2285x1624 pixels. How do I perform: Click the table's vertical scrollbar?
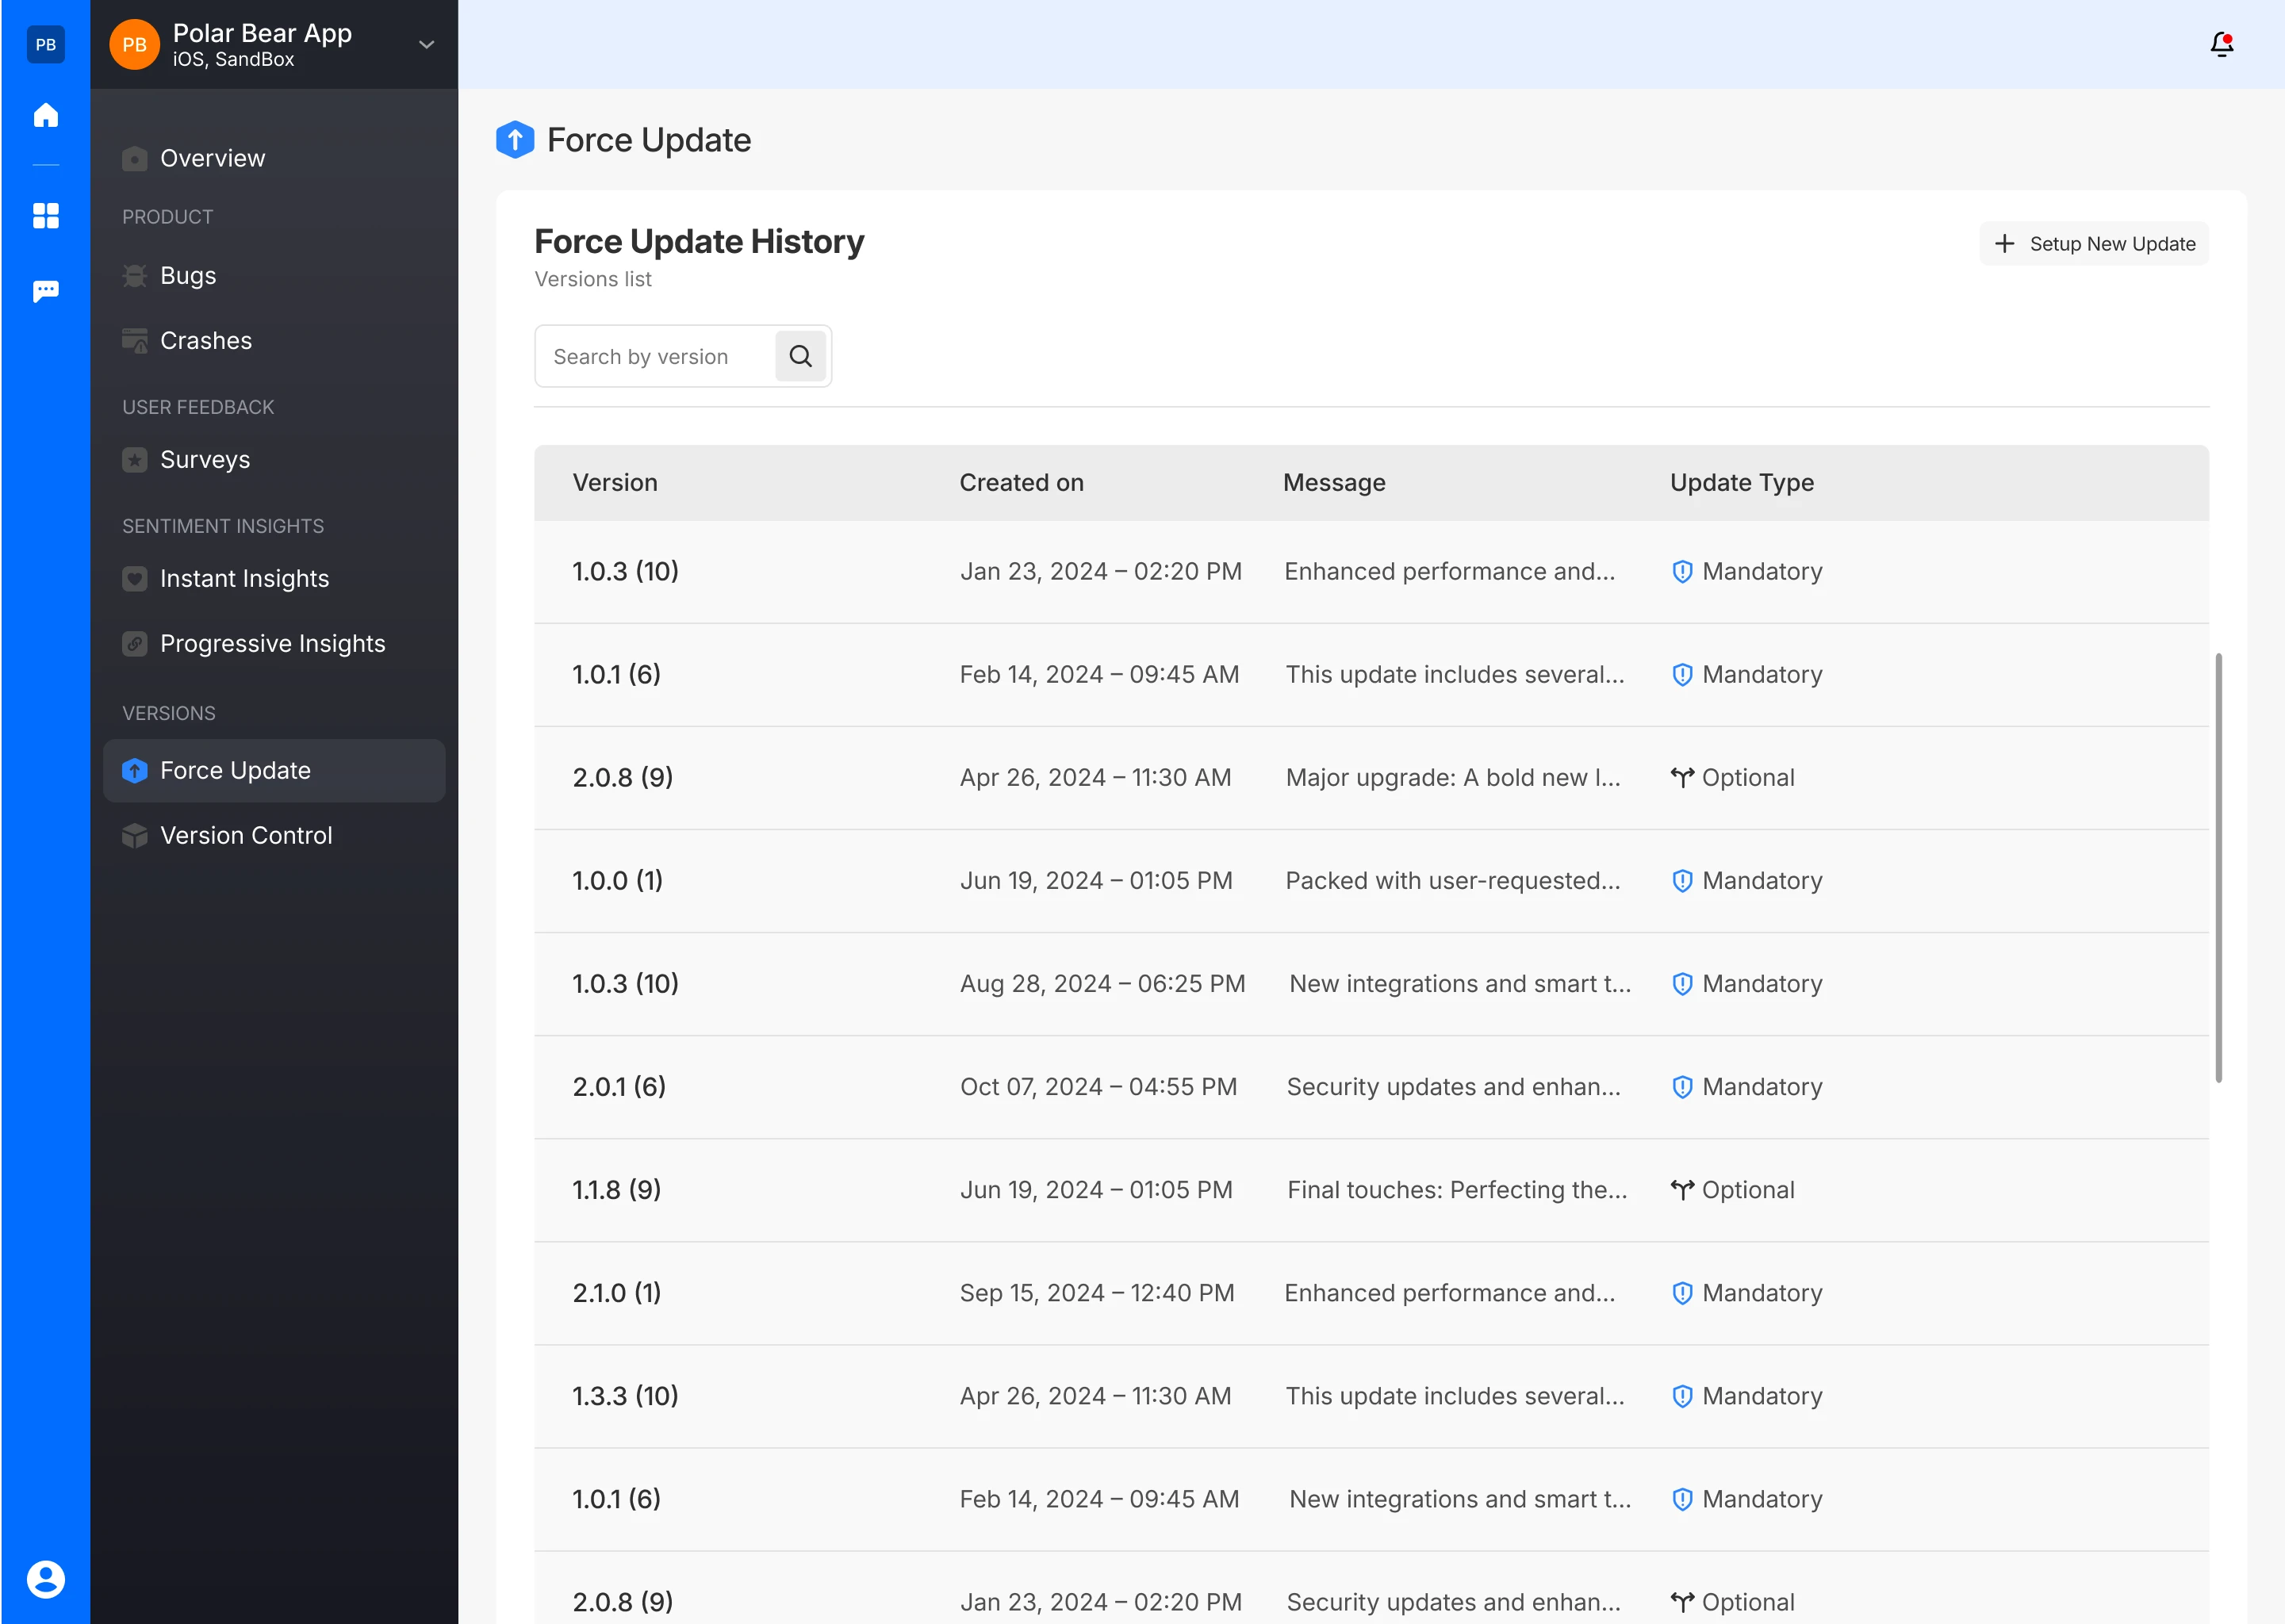point(2218,867)
